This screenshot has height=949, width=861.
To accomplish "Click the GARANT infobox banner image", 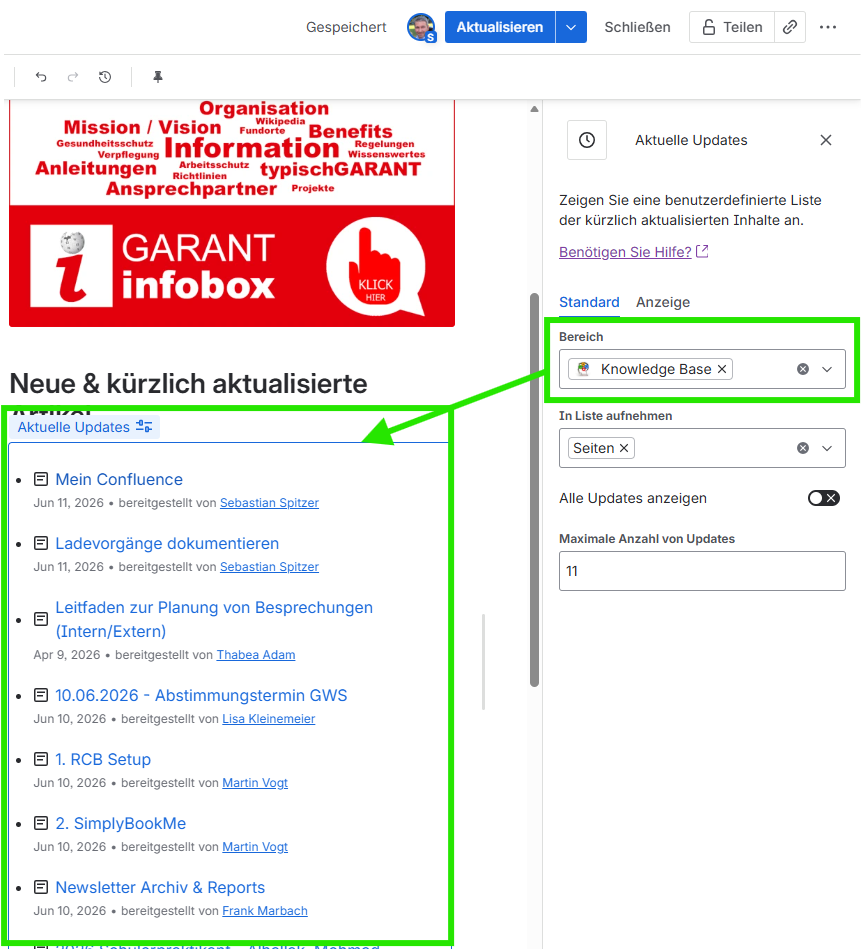I will (232, 214).
